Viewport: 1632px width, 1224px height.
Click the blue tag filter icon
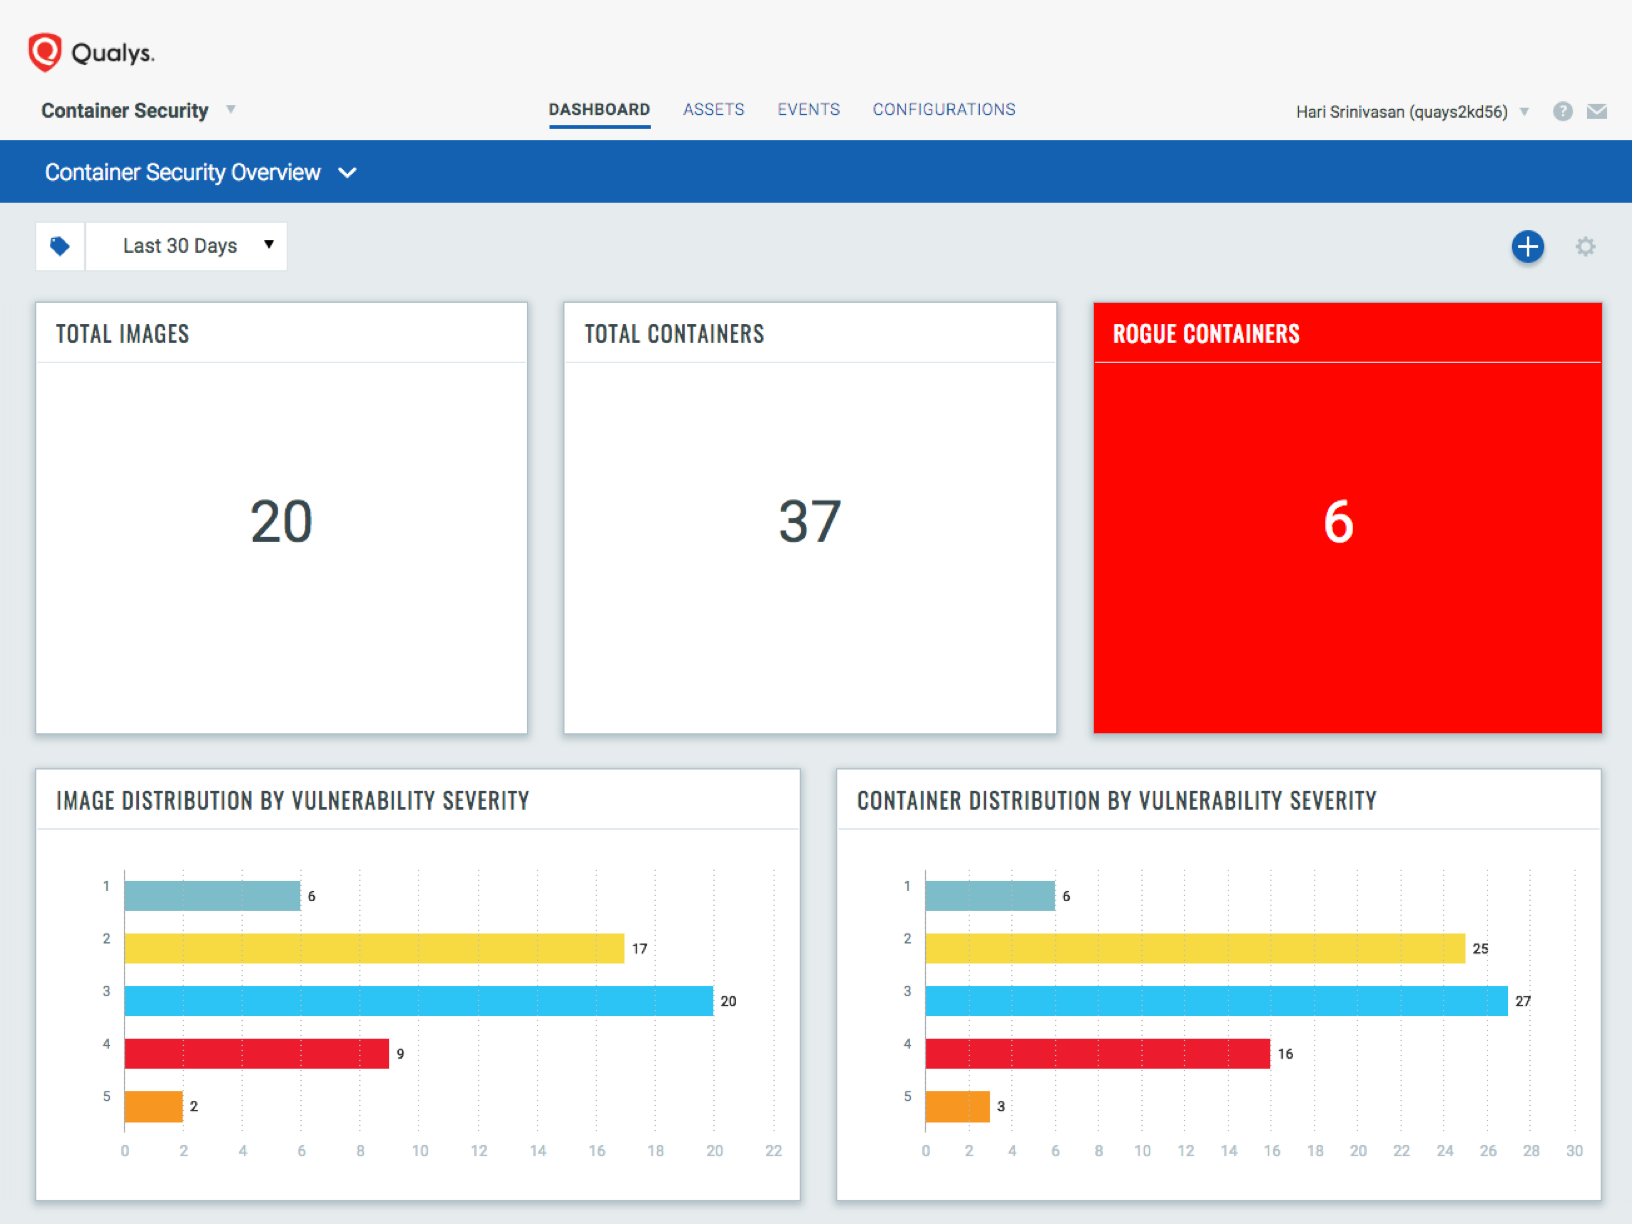60,246
